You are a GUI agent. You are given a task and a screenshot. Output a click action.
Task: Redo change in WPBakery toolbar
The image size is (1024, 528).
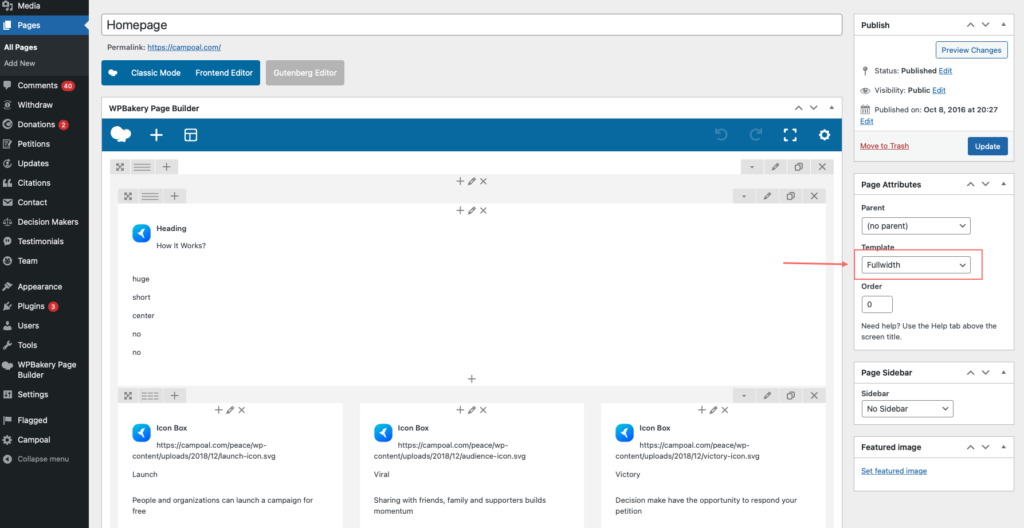(756, 135)
